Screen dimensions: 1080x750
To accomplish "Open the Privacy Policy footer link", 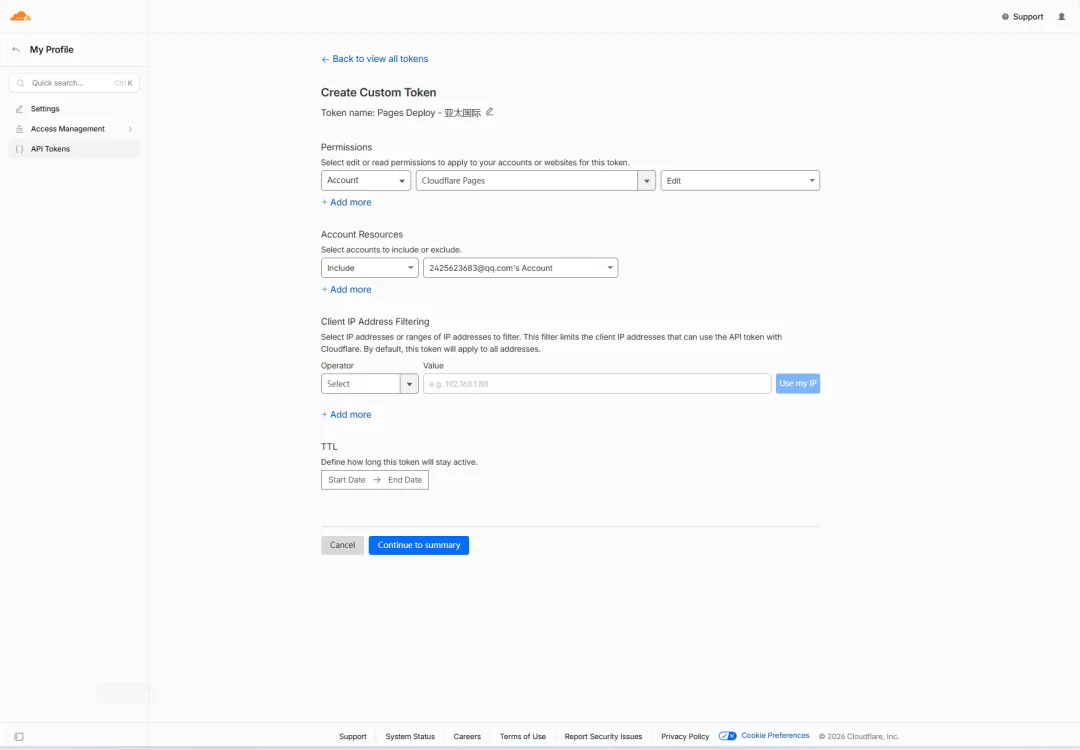I will pyautogui.click(x=685, y=736).
